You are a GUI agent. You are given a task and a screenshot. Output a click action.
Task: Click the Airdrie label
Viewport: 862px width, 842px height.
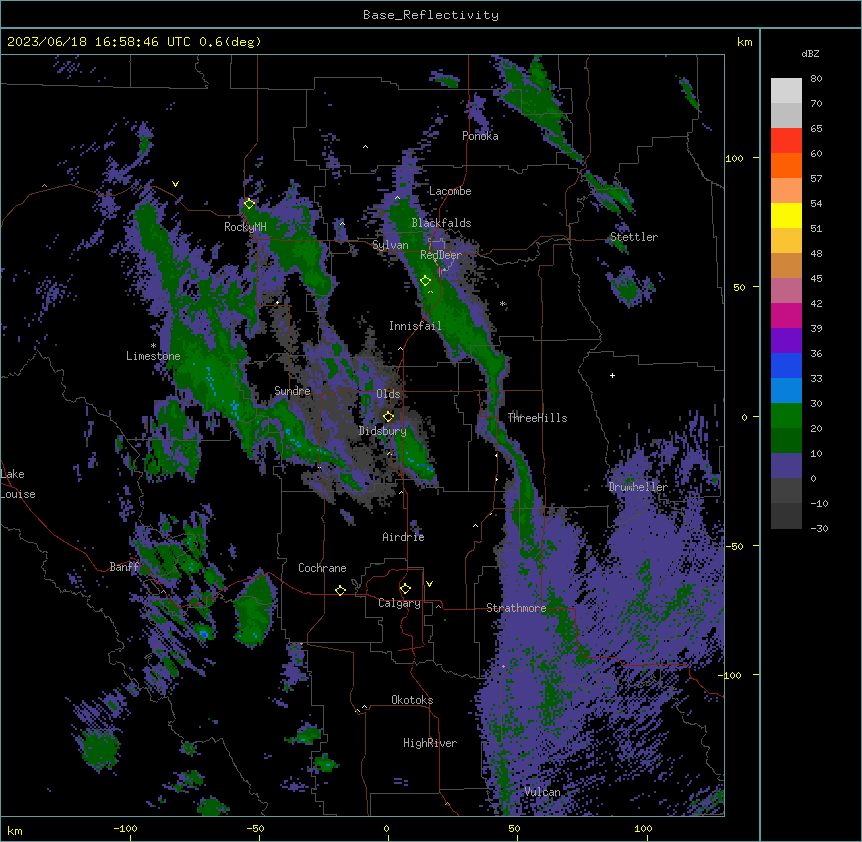click(x=403, y=537)
